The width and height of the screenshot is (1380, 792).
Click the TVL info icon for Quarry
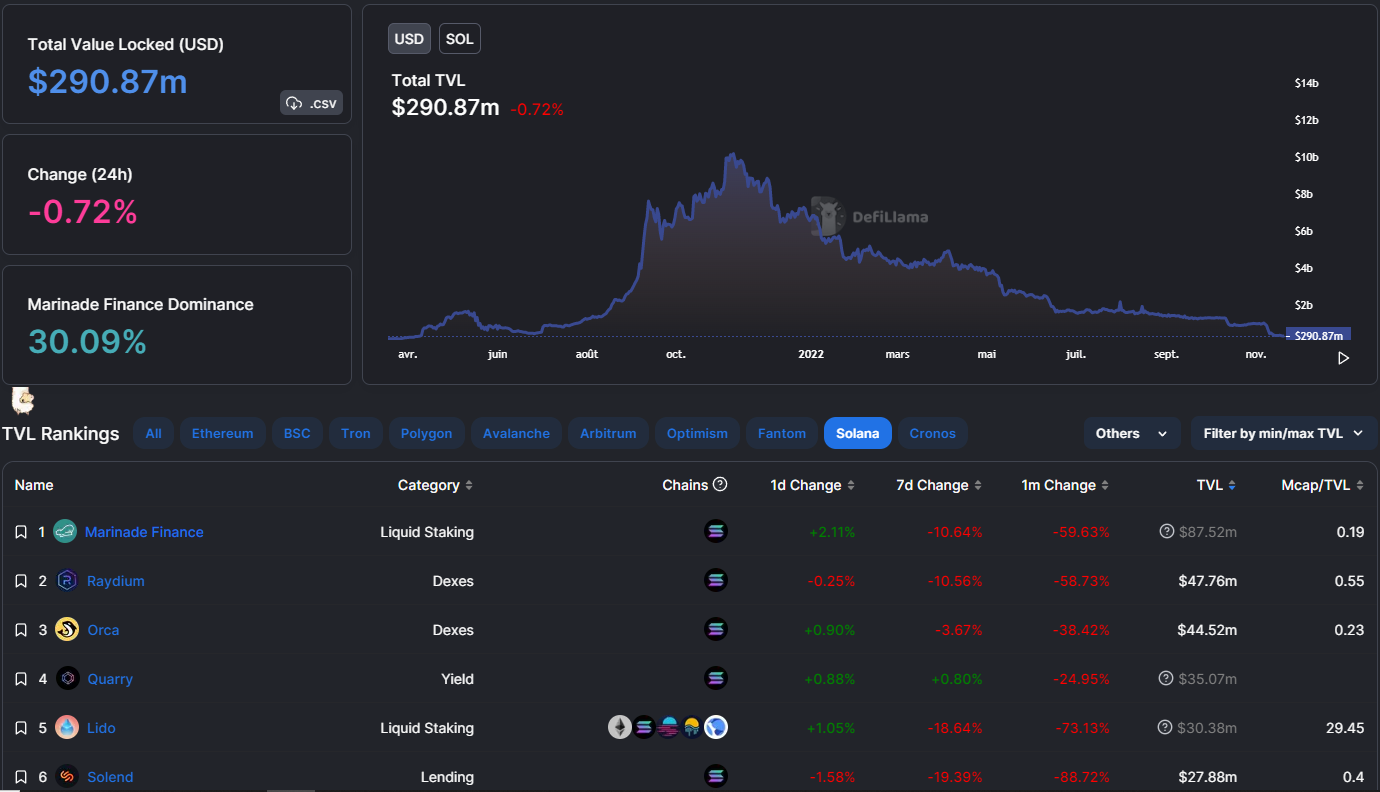1166,678
